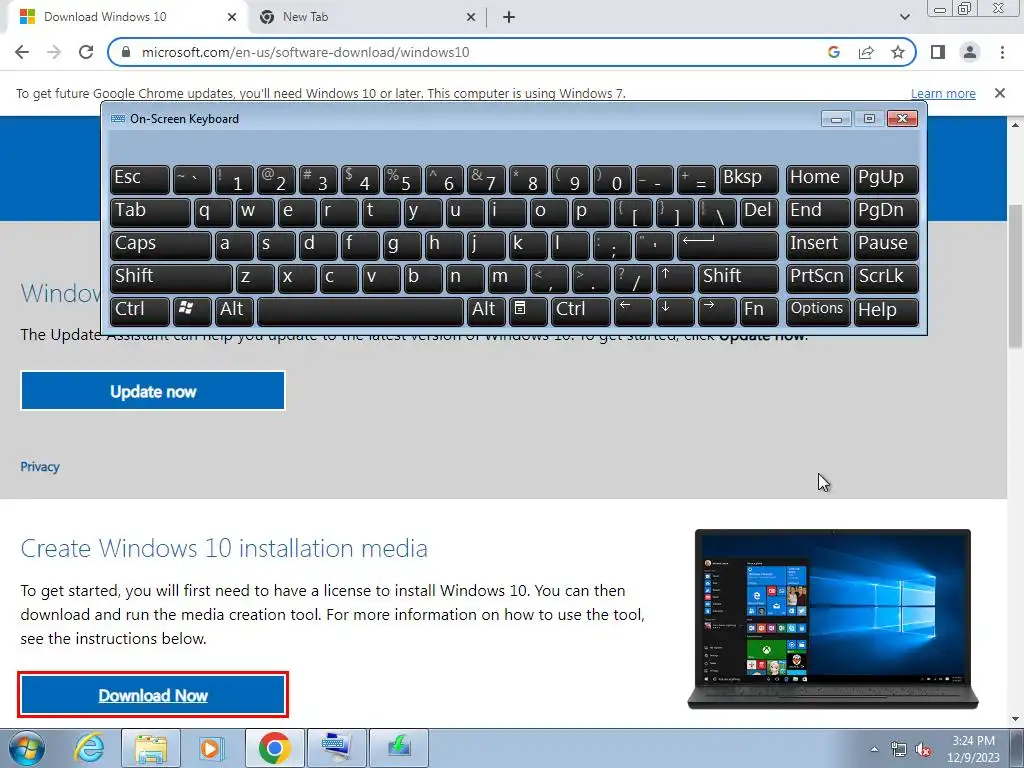This screenshot has height=768, width=1024.
Task: Open Windows Explorer folder in taskbar
Action: 151,748
